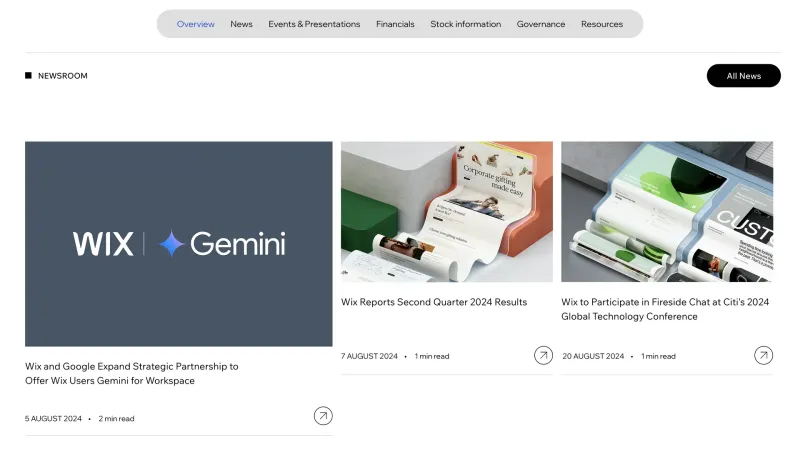Viewport: 800px width, 450px height.
Task: Click the NEWSROOM section label
Action: point(63,76)
